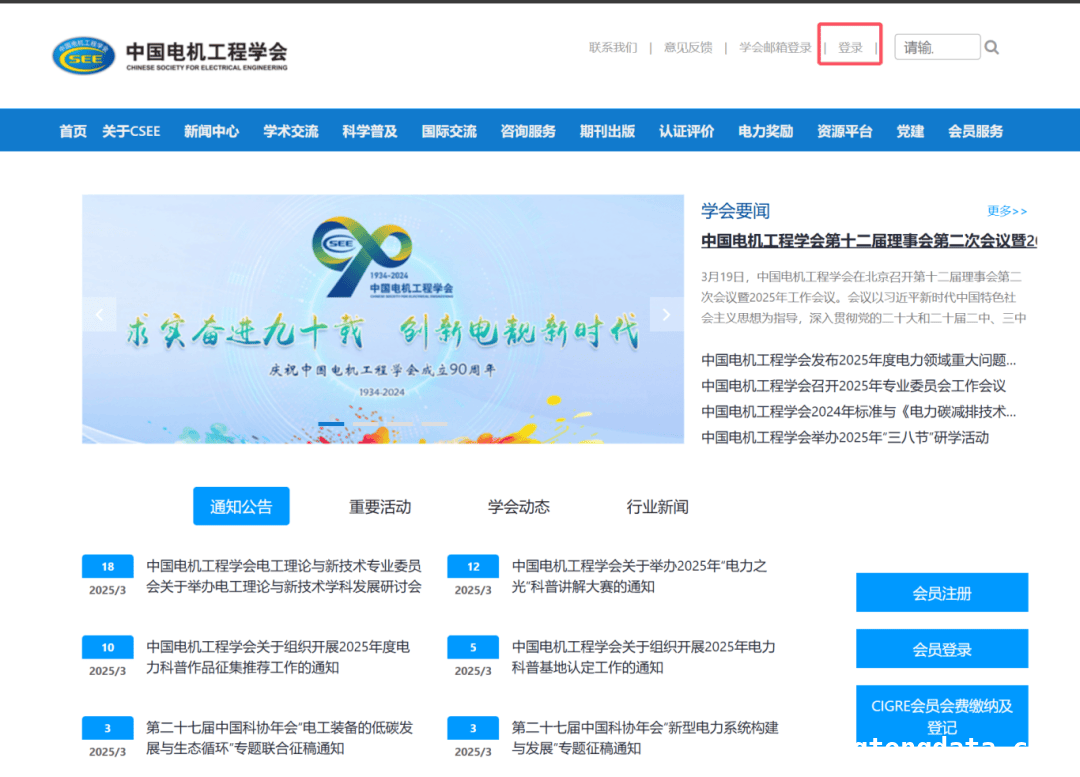Screen dimensions: 1080x777
Task: Open 学术交流 menu item
Action: (291, 131)
